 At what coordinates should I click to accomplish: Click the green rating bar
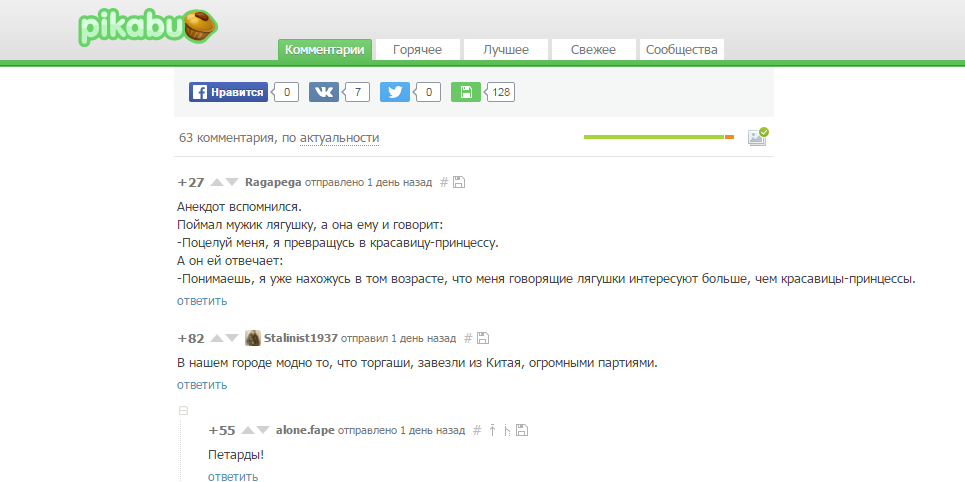pos(653,137)
